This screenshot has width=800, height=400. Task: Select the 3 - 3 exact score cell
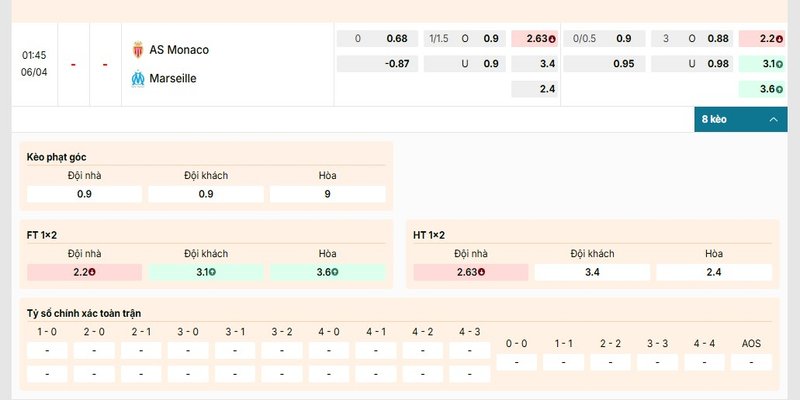657,362
